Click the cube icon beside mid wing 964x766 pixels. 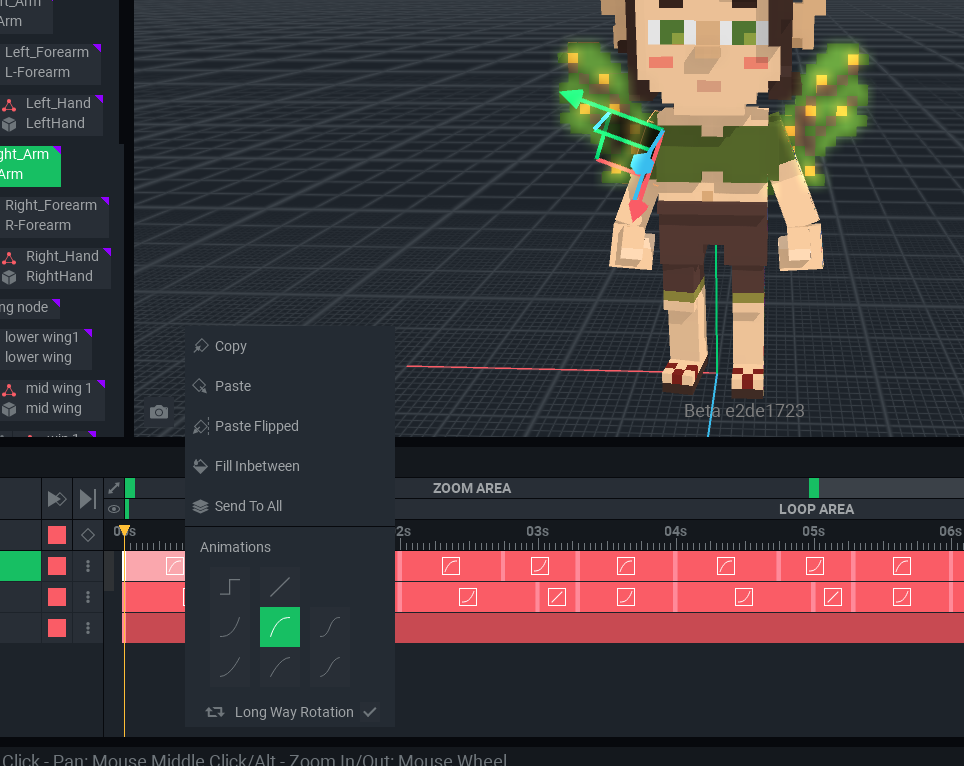pos(9,409)
